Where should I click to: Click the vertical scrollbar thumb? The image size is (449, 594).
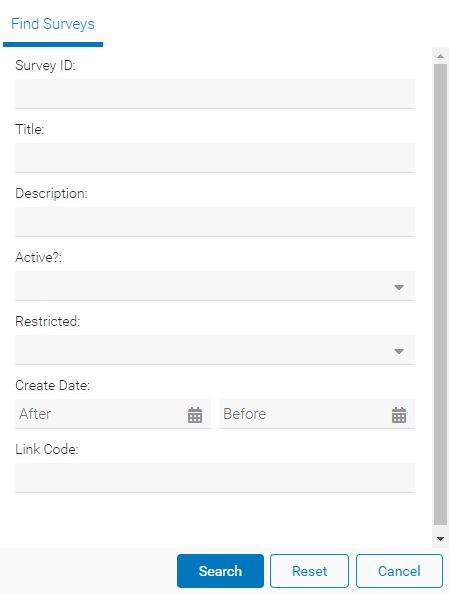[x=440, y=294]
